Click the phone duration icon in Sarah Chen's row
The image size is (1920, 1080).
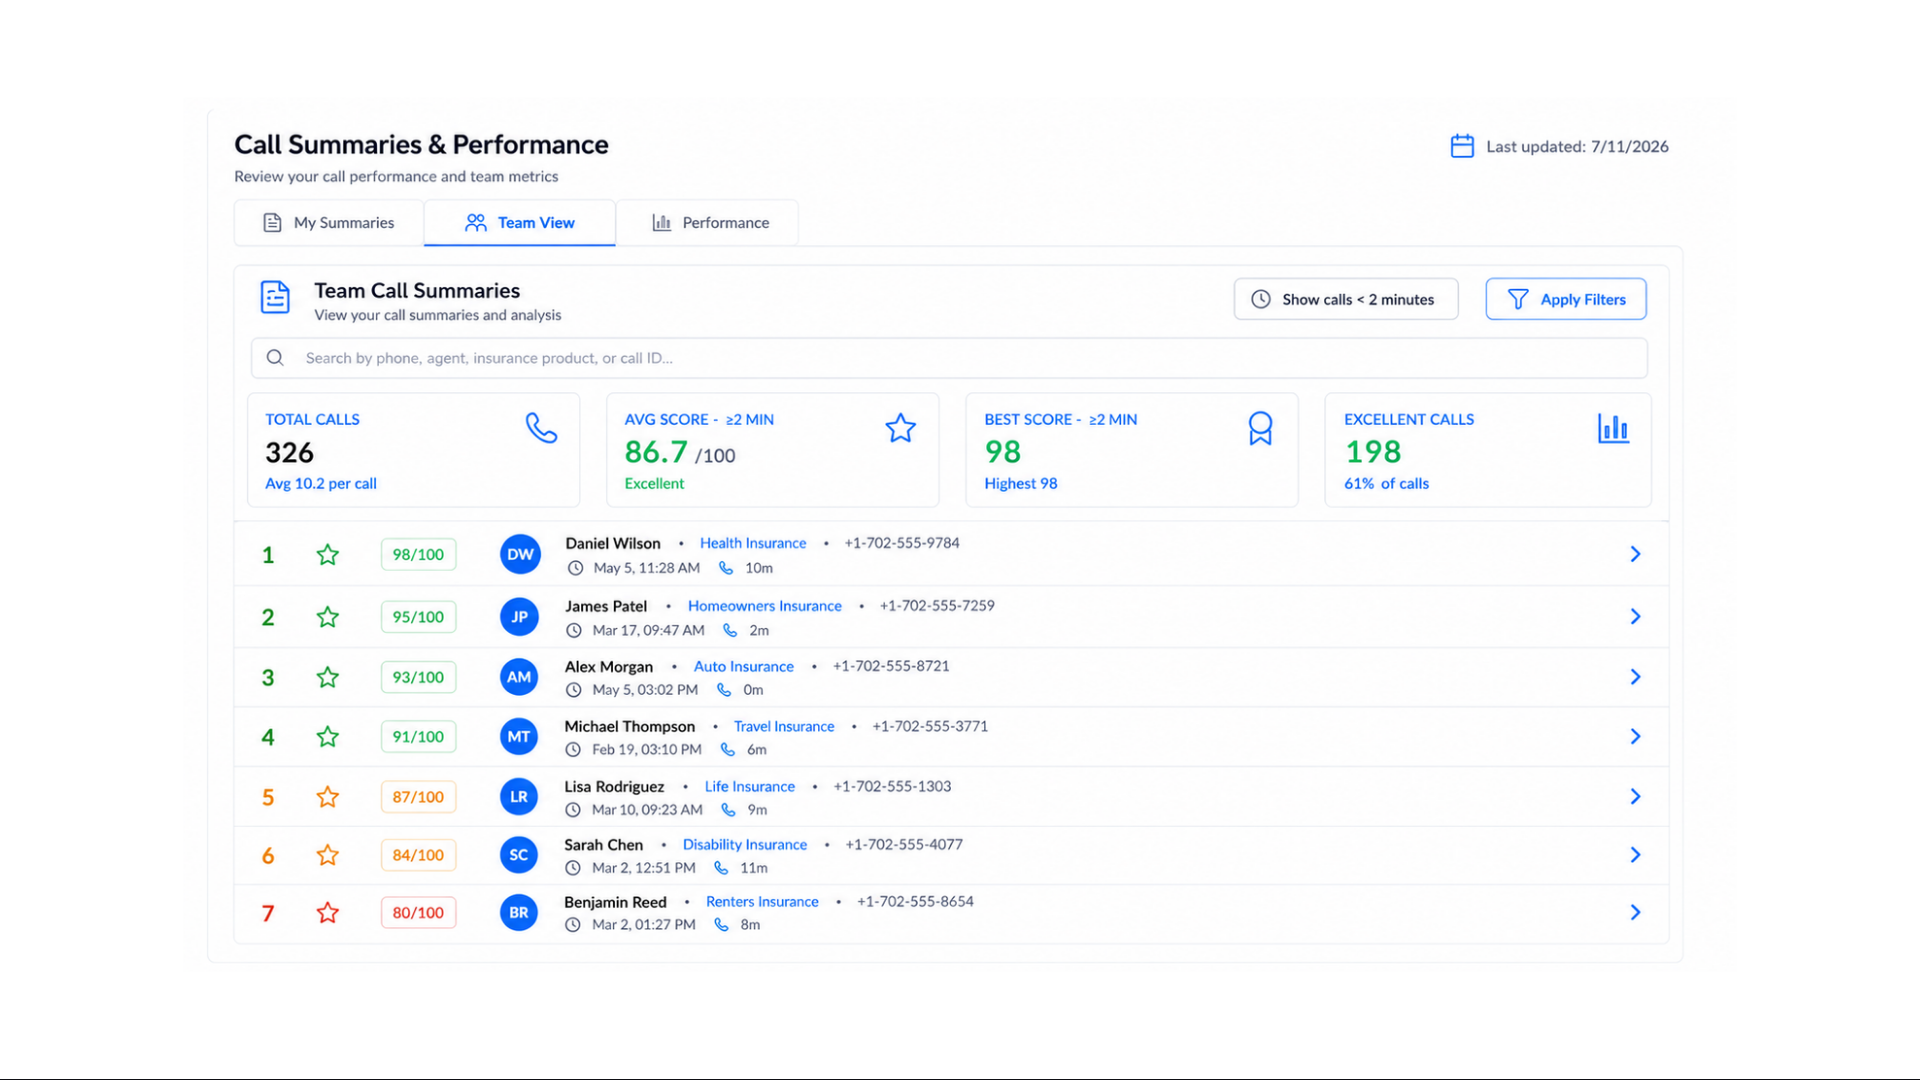tap(721, 868)
